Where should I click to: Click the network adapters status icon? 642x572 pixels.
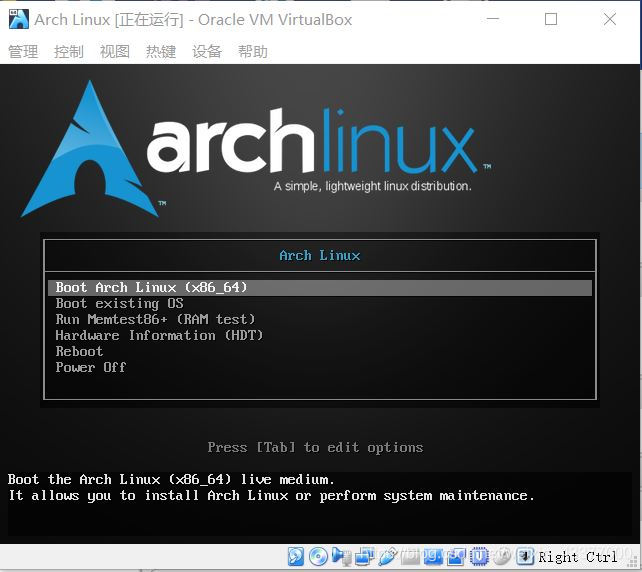pyautogui.click(x=364, y=556)
